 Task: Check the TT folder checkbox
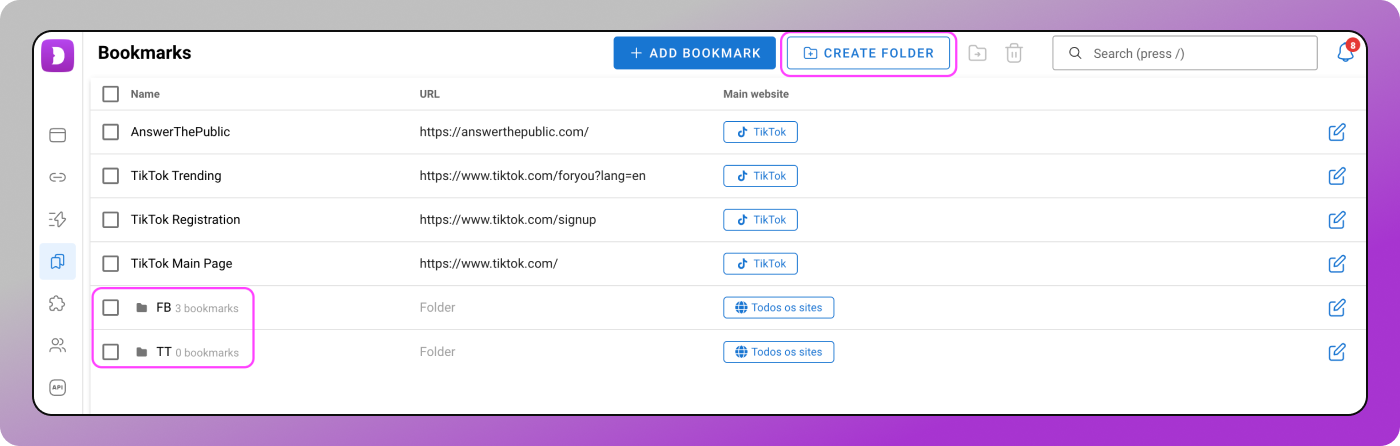pyautogui.click(x=111, y=352)
